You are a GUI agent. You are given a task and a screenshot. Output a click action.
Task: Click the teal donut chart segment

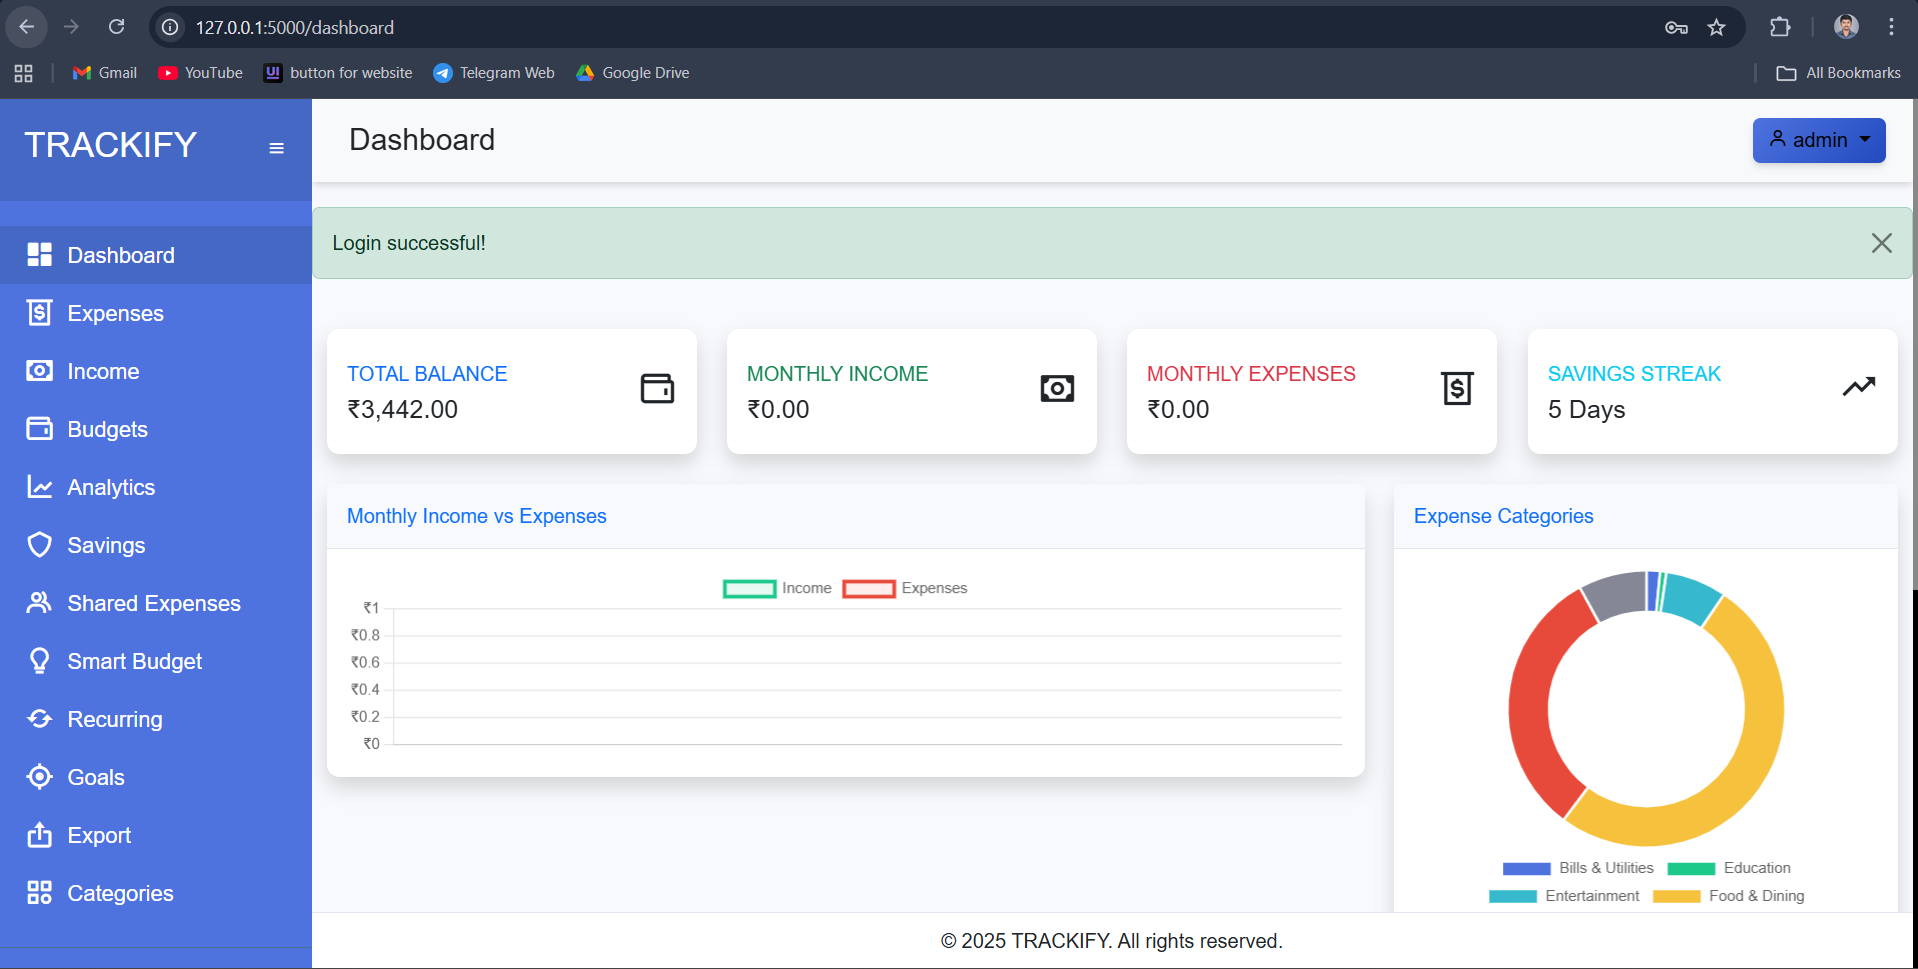click(x=1692, y=598)
